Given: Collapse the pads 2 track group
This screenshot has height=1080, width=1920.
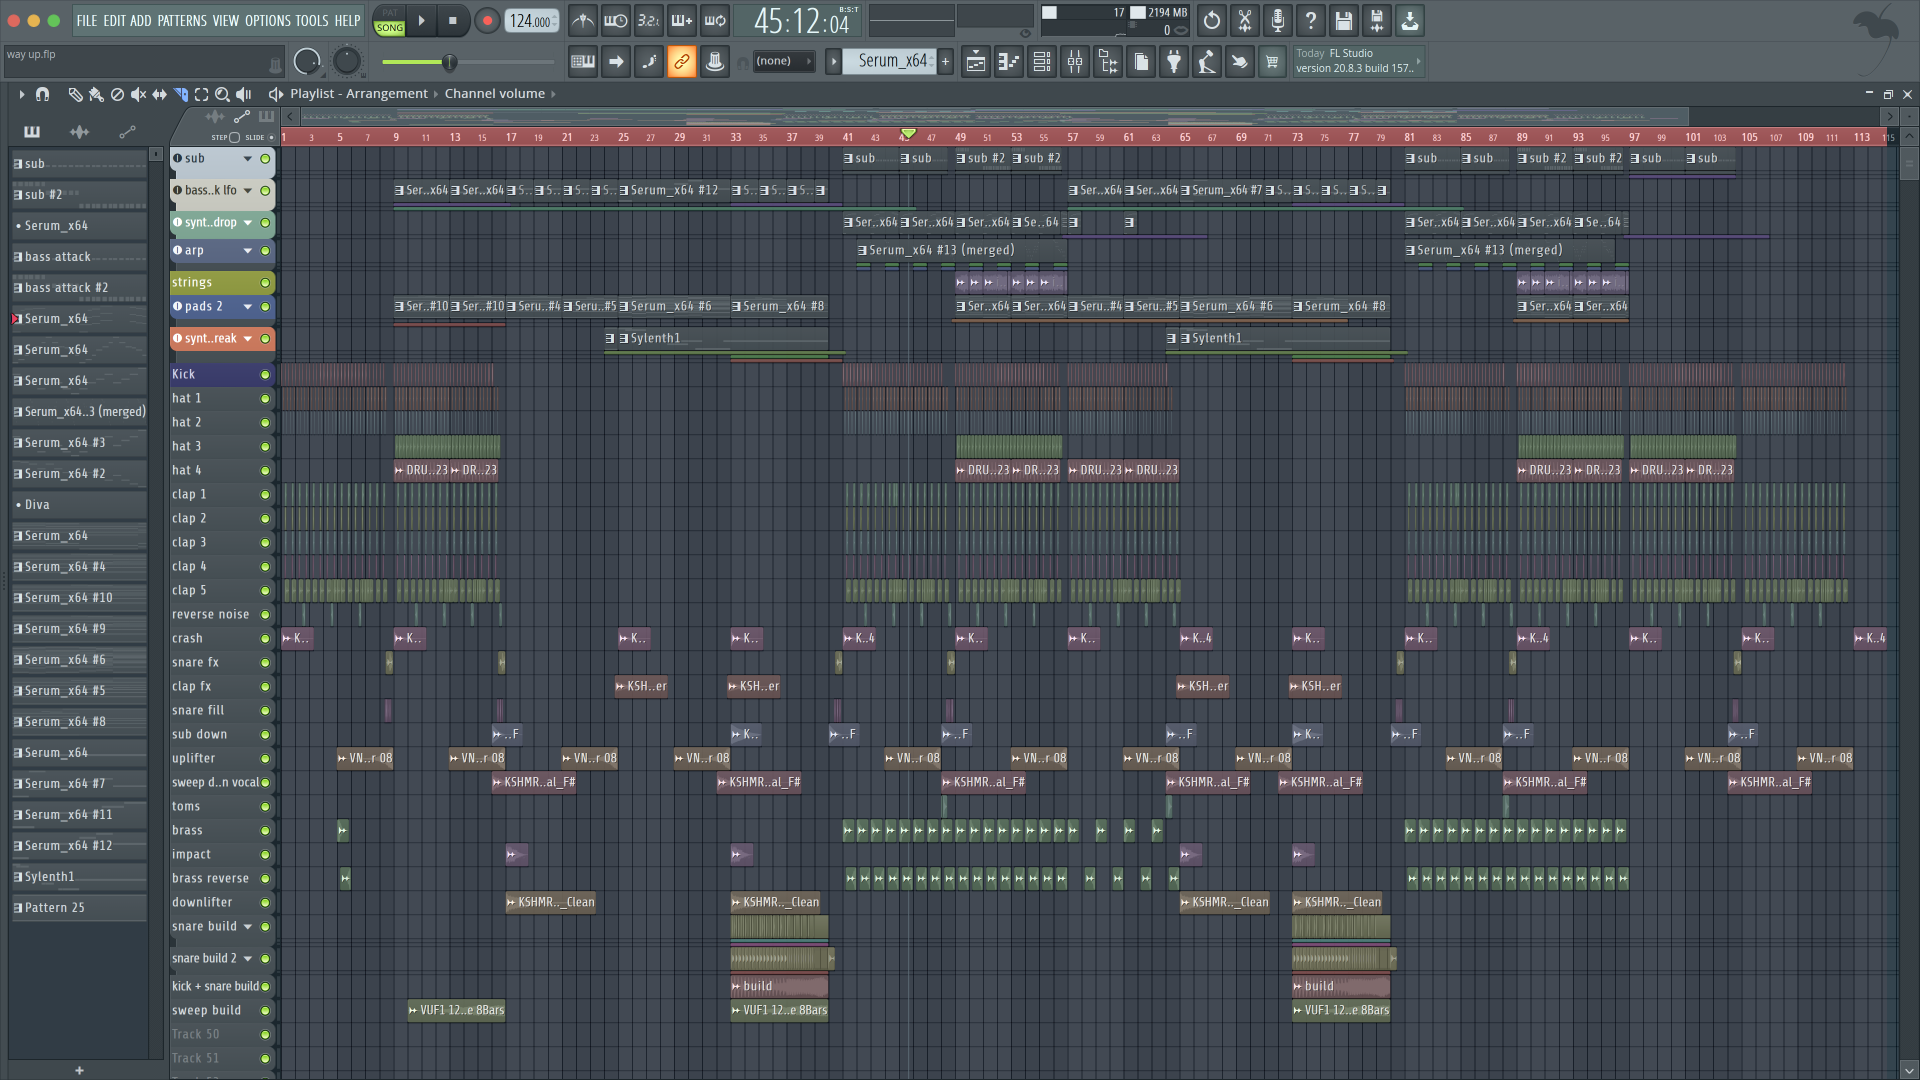Looking at the screenshot, I should (x=247, y=307).
